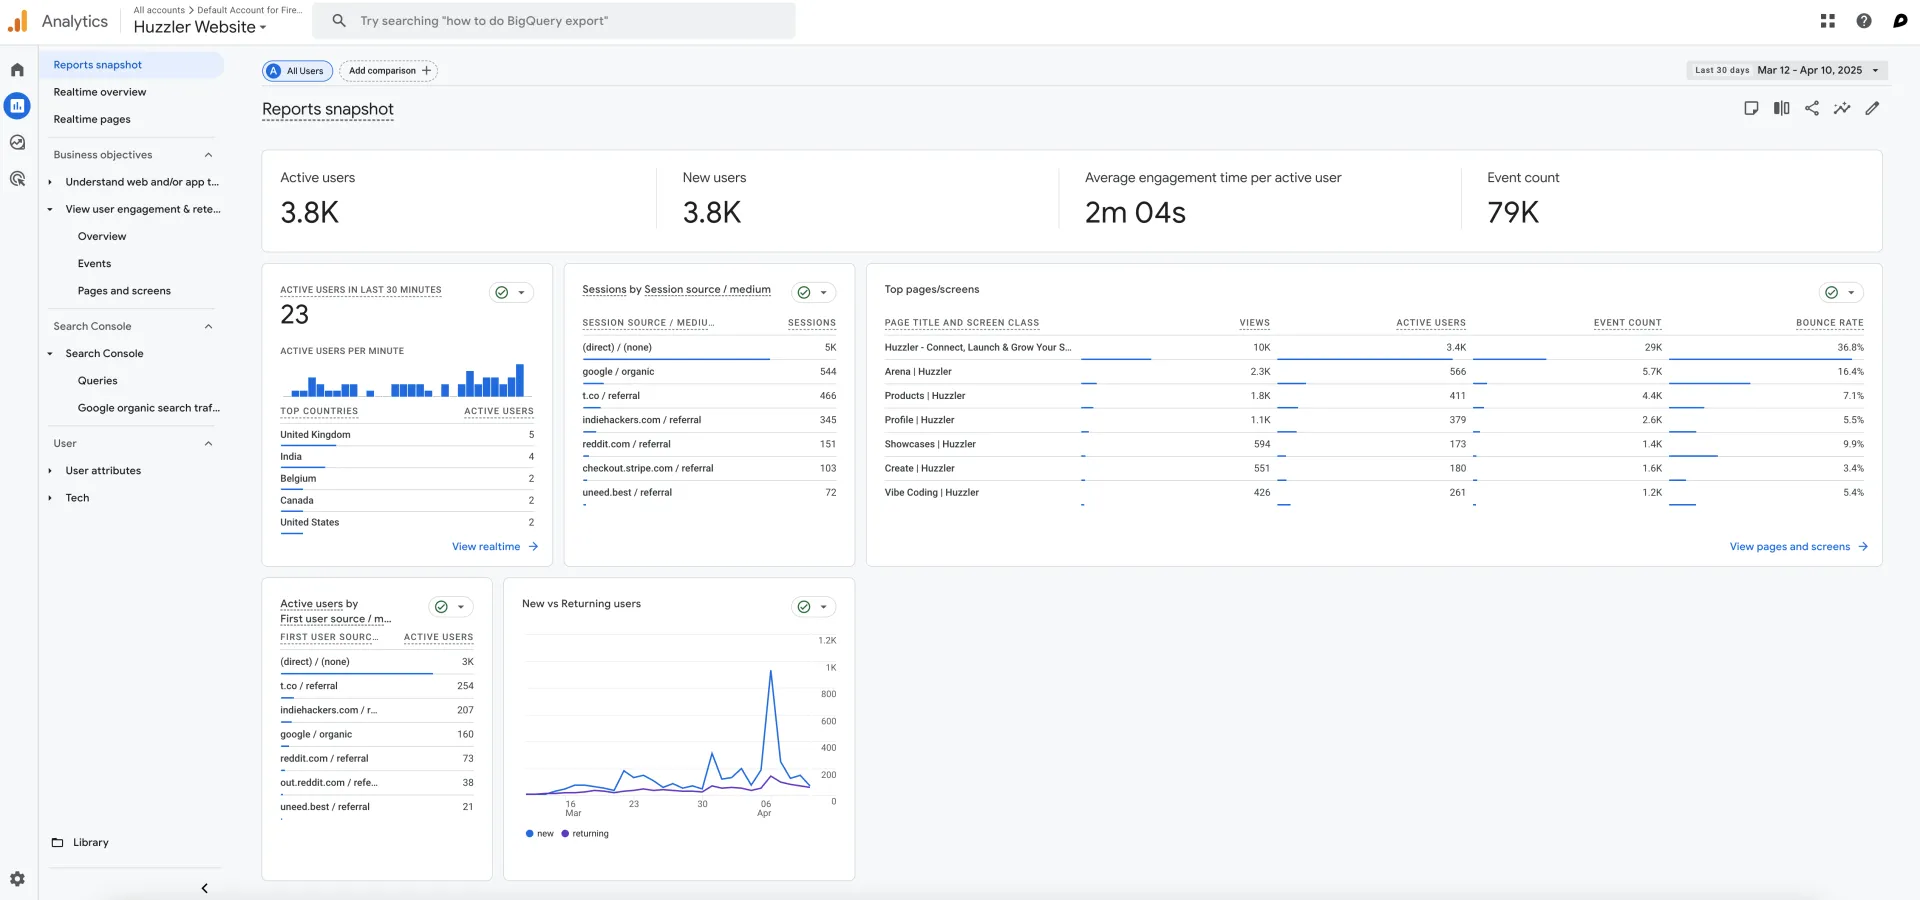Click the First user source / medium picker

click(x=335, y=619)
